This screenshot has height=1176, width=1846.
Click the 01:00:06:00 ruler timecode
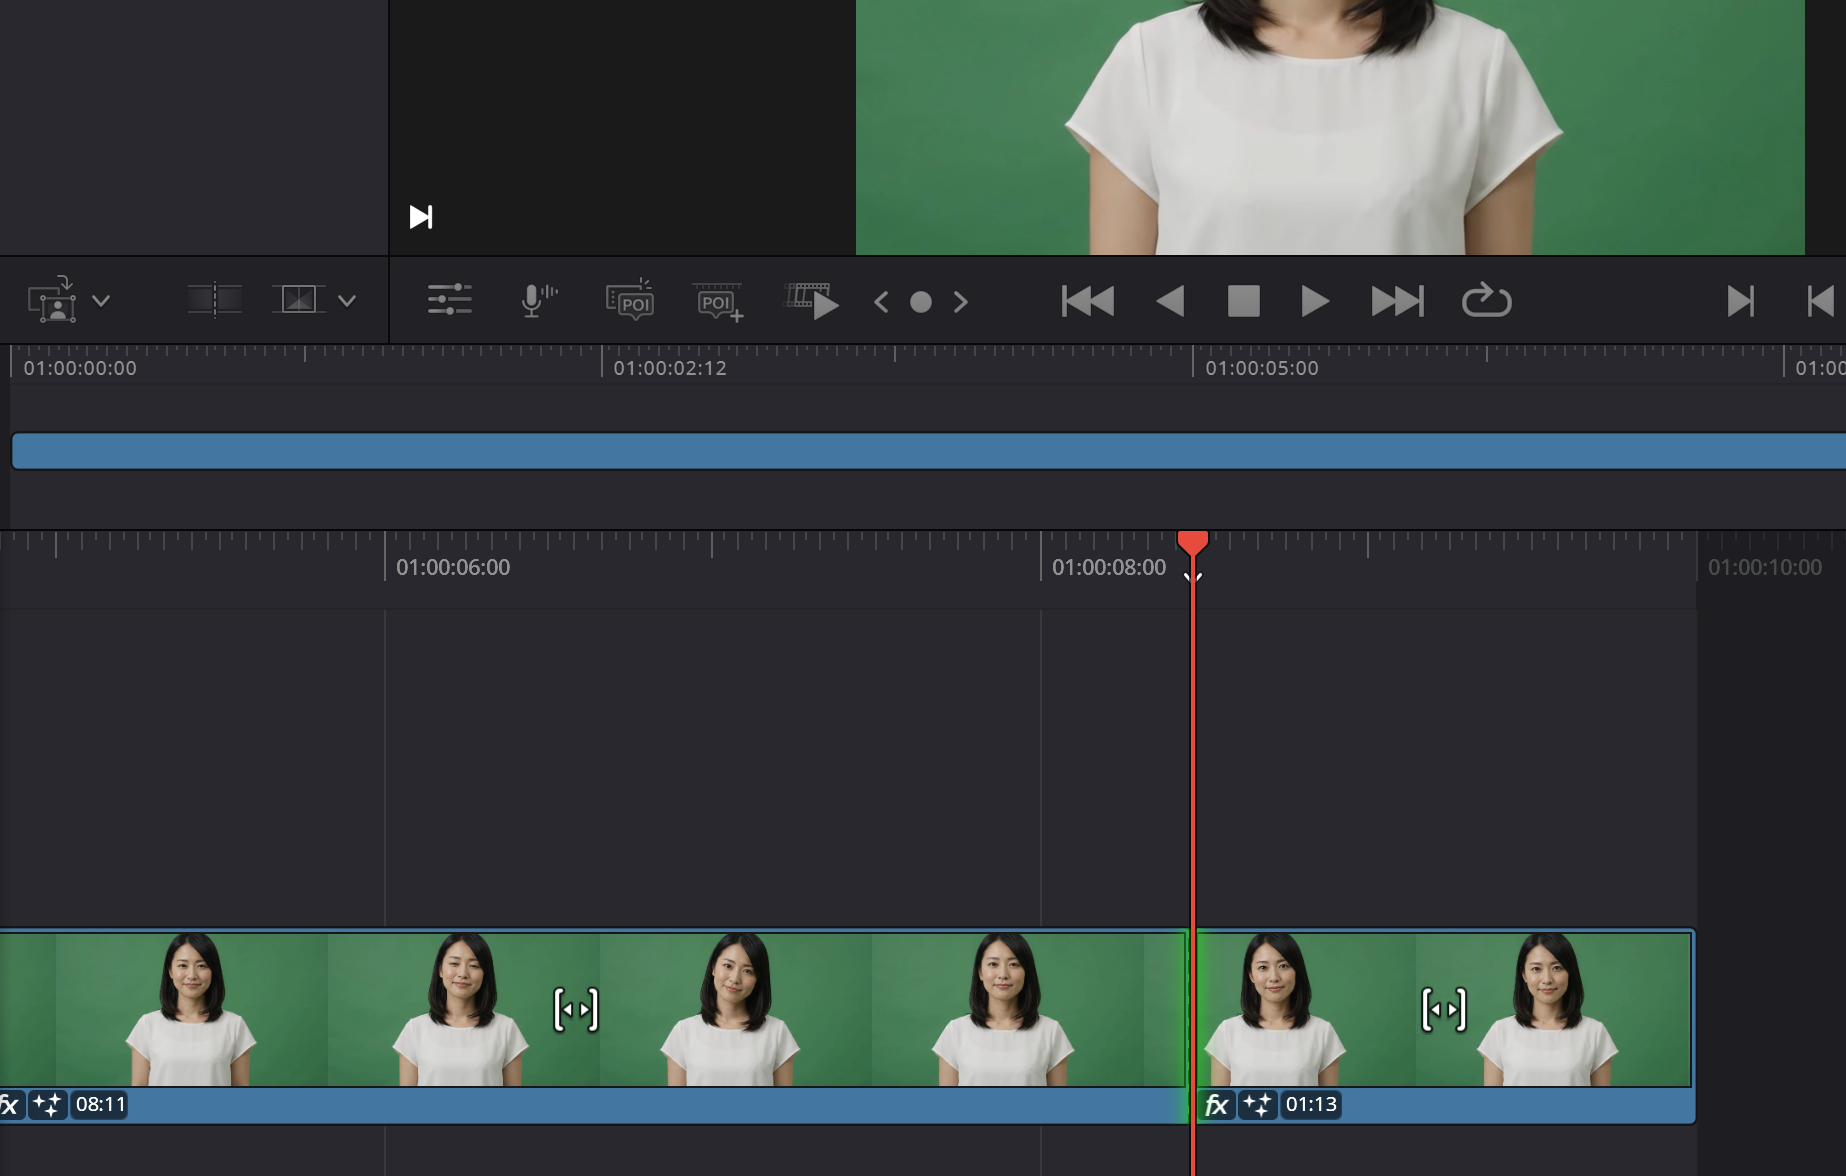click(x=453, y=567)
